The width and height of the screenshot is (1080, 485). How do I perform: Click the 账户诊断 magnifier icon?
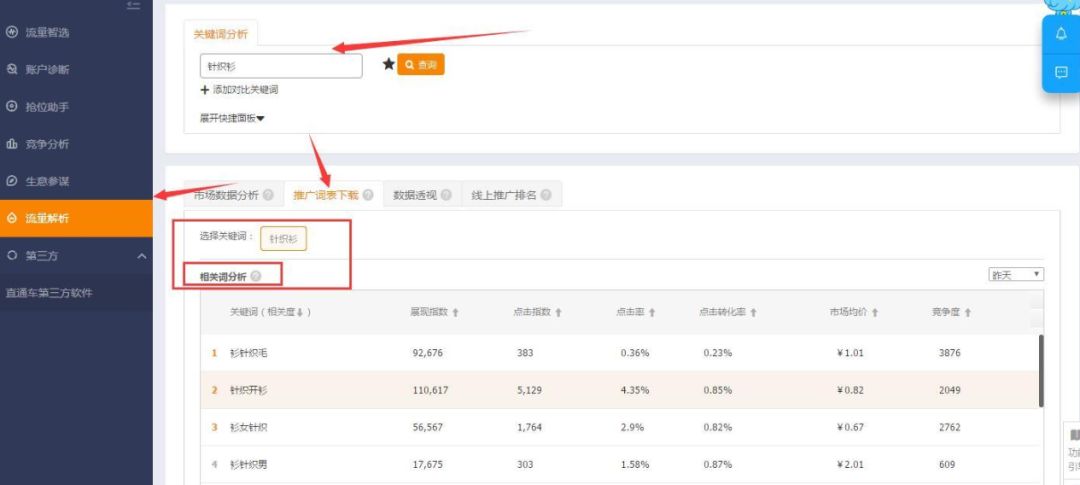(11, 70)
